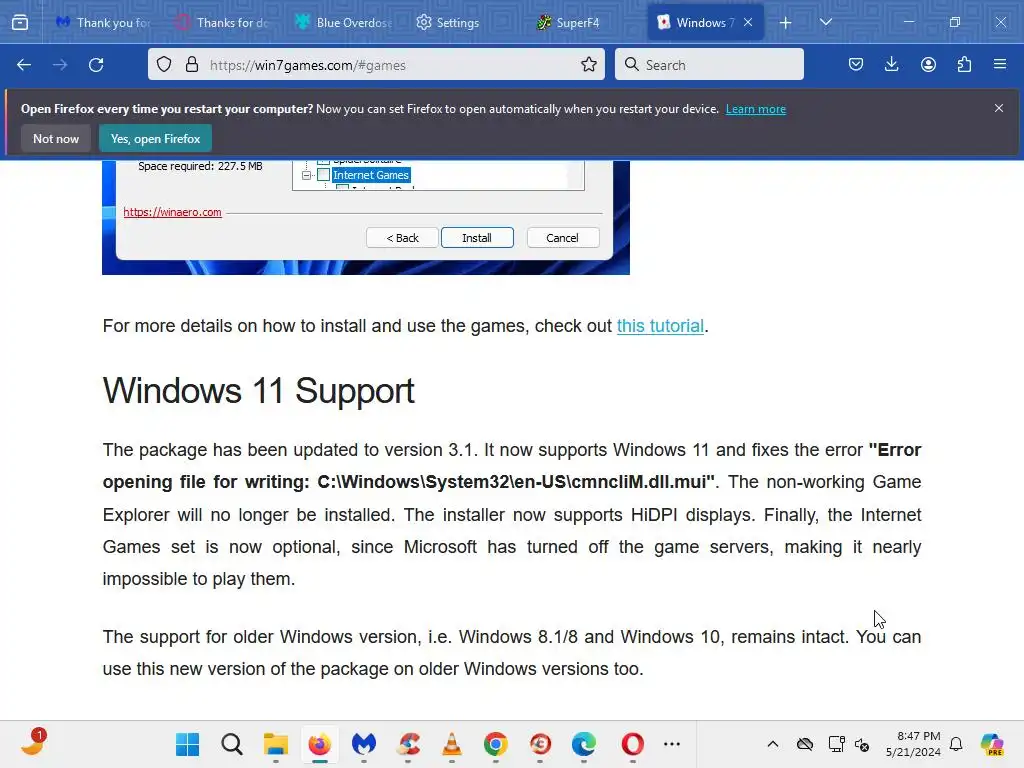Open cloud sync status tray icon

(805, 744)
